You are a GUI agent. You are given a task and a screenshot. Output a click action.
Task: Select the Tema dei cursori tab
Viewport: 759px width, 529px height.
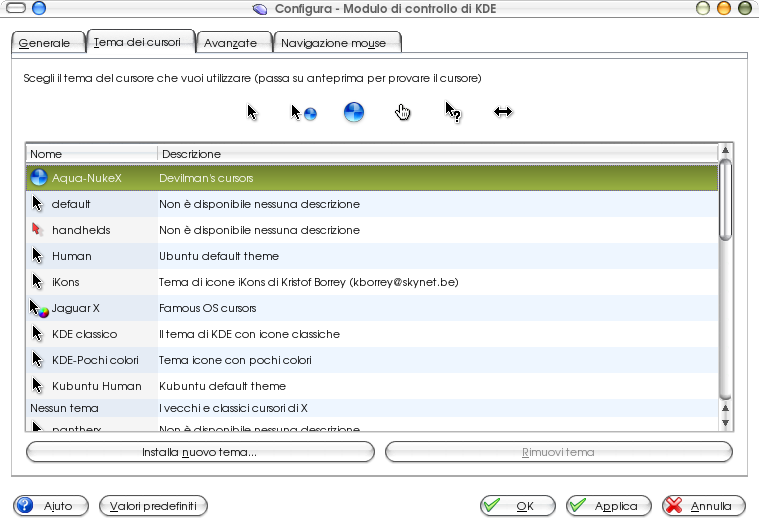pos(140,42)
